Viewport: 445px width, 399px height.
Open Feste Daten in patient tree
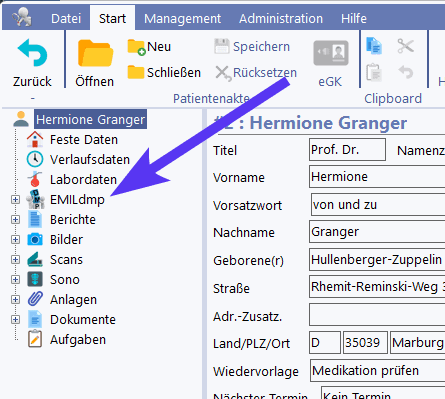click(x=84, y=140)
